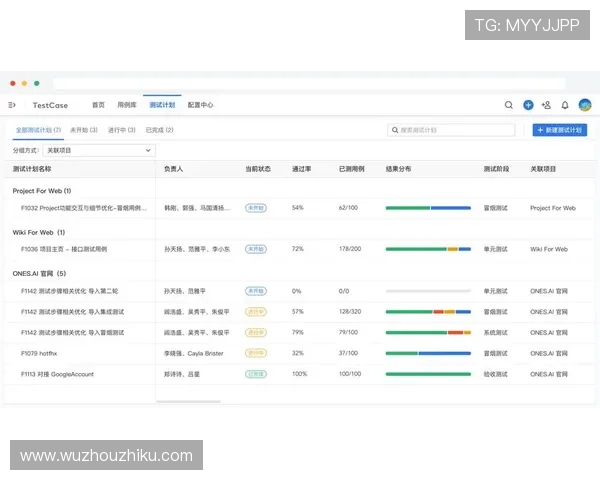600x480 pixels.
Task: Click the 178/200 tested cases value
Action: [350, 249]
